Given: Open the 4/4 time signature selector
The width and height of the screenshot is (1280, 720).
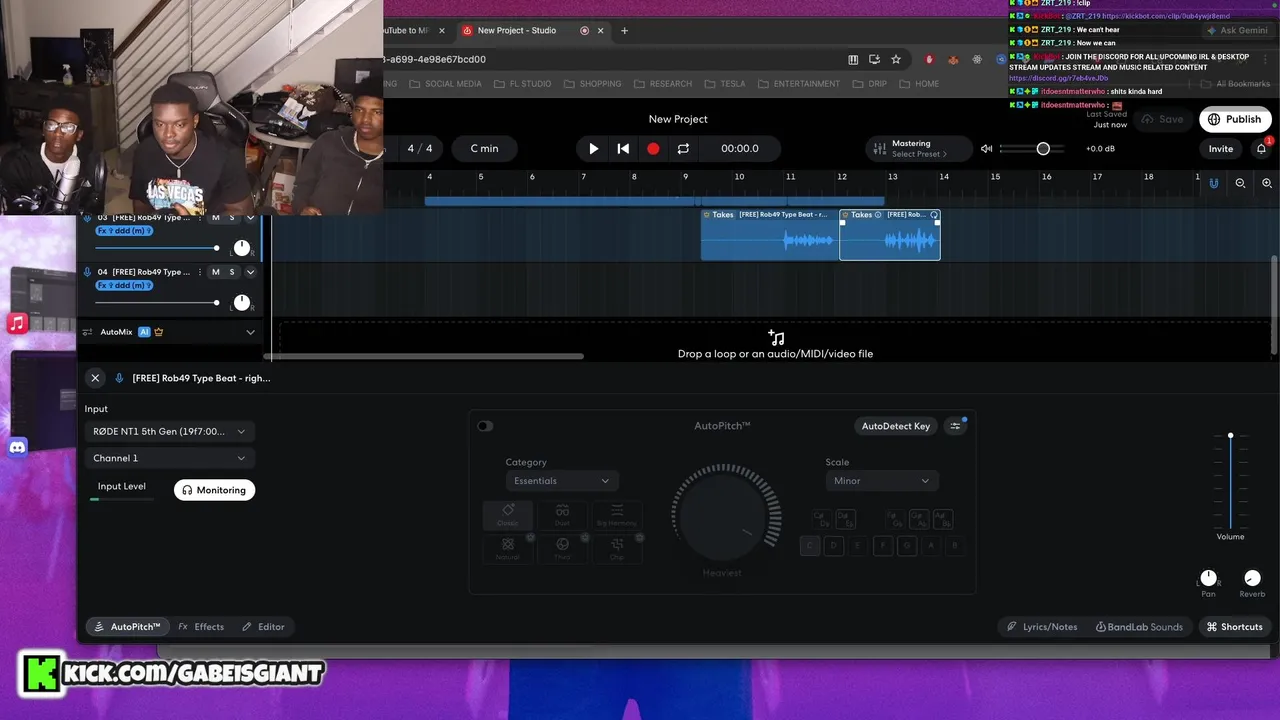Looking at the screenshot, I should [420, 148].
